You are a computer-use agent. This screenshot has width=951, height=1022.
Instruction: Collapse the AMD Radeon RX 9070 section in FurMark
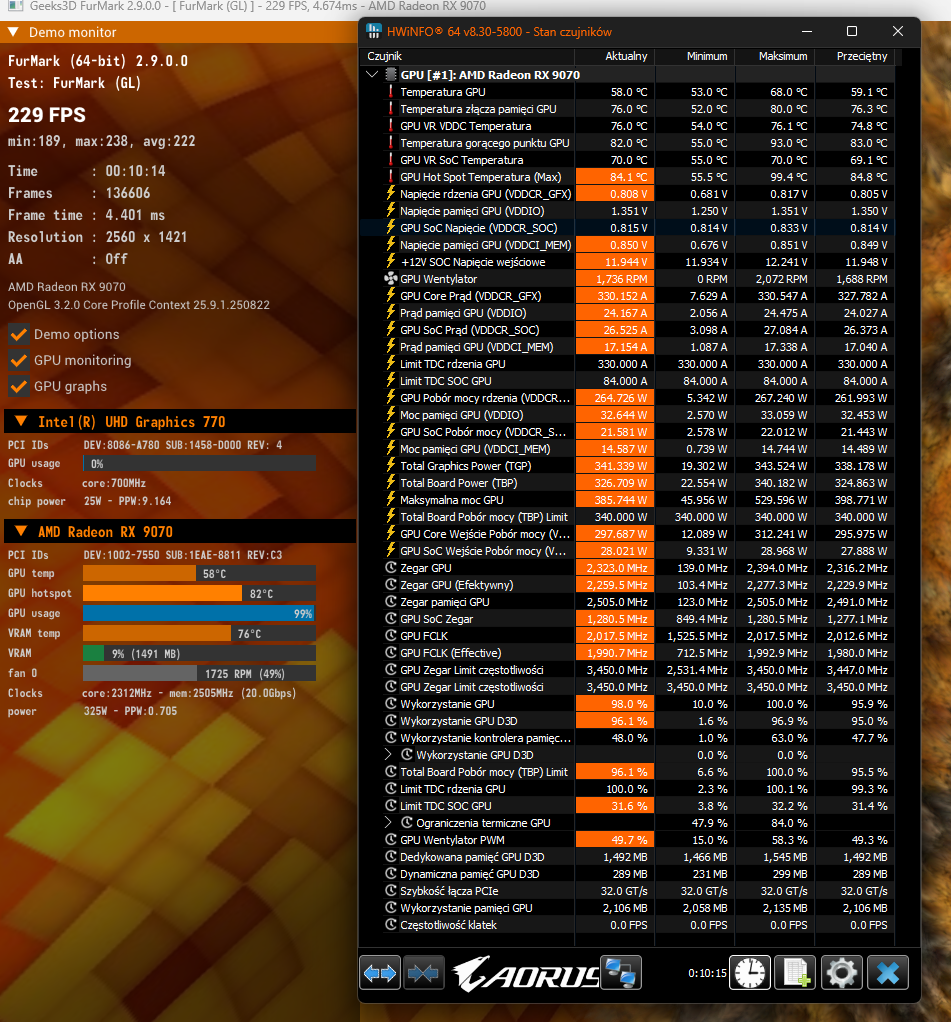(21, 531)
